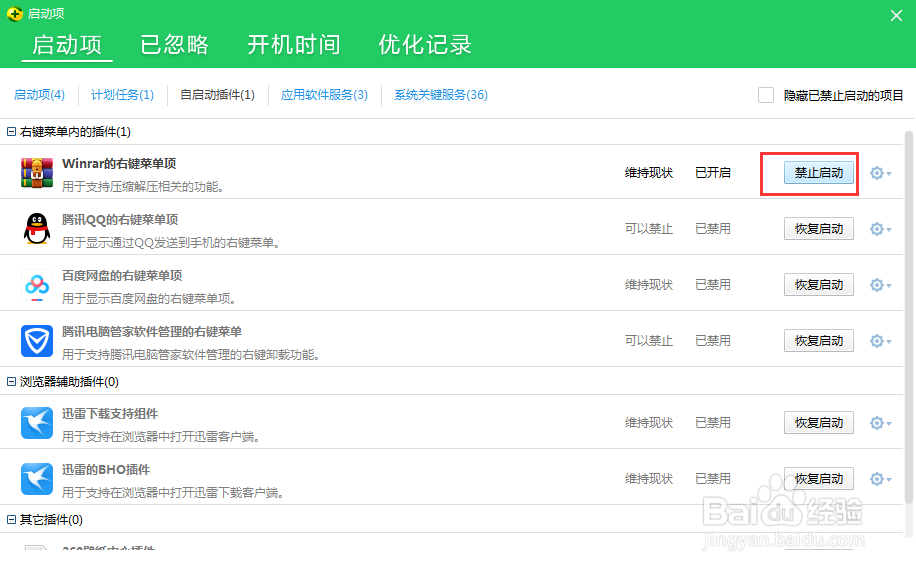
Task: Click description 用于支持在浏览器中打开迅雷客户端。
Action: pos(162,437)
